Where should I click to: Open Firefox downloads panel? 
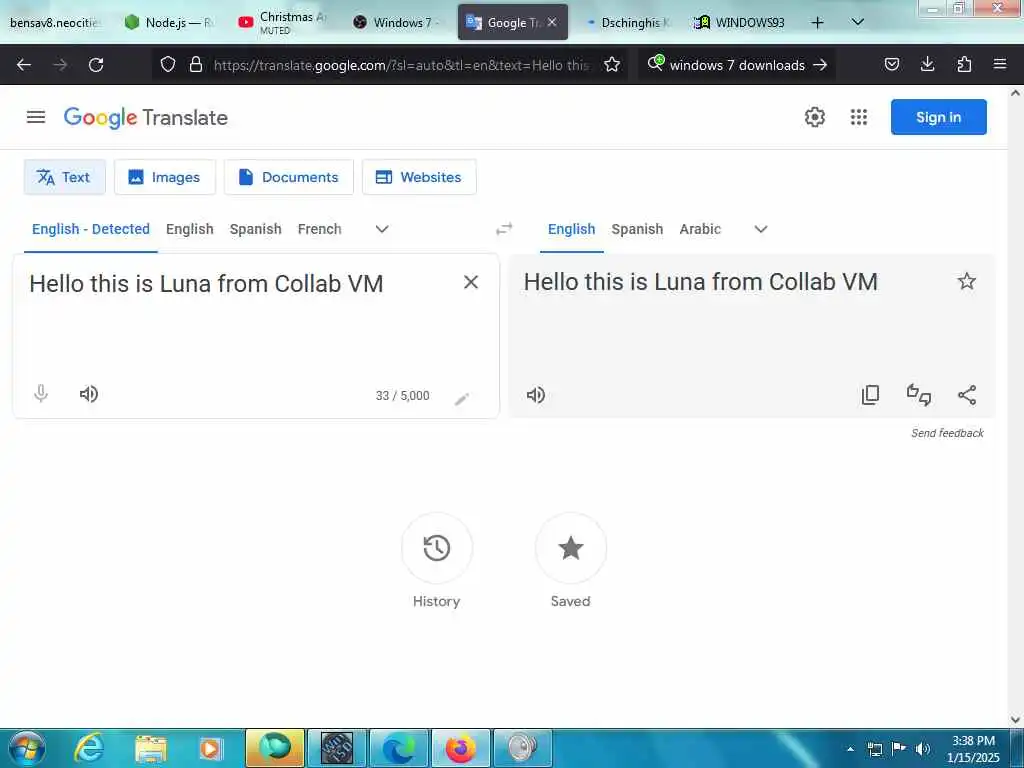click(x=927, y=64)
